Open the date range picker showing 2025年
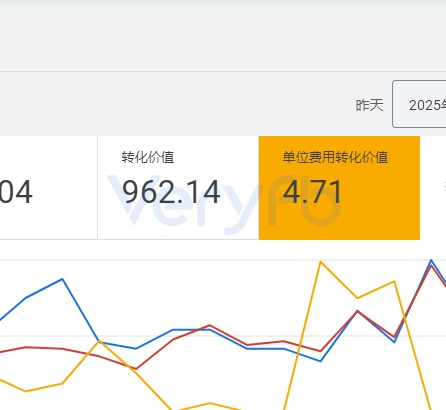446x410 pixels. (x=419, y=104)
